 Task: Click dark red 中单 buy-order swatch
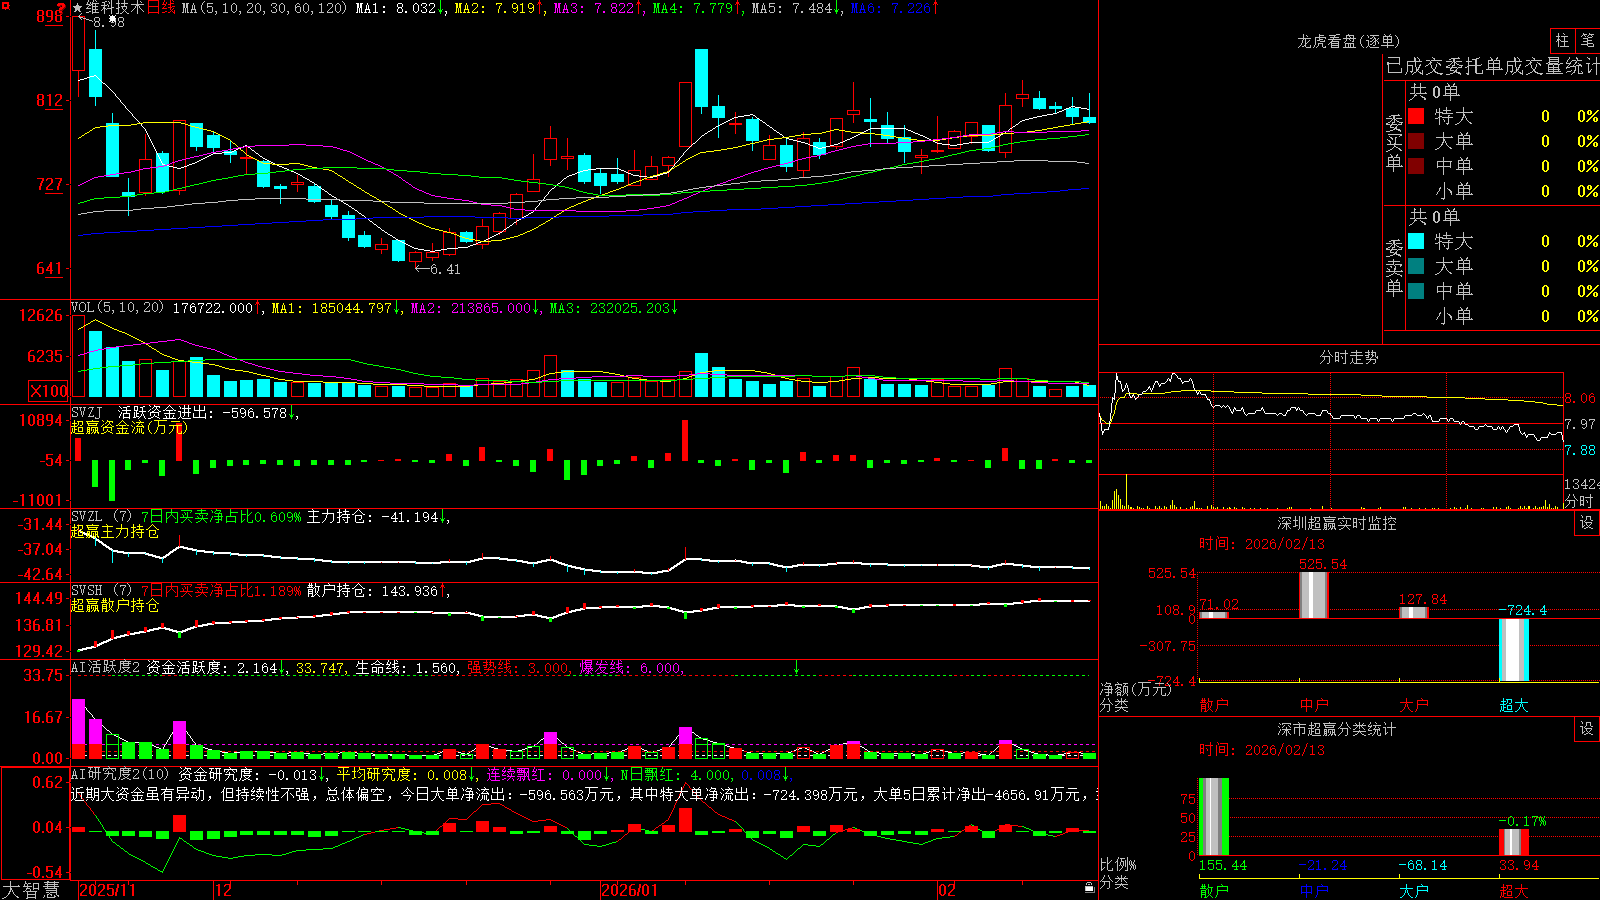(x=1416, y=166)
